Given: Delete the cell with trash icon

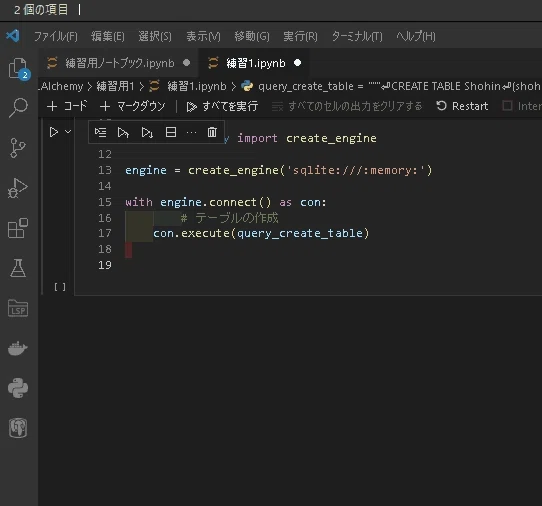Looking at the screenshot, I should 212,132.
